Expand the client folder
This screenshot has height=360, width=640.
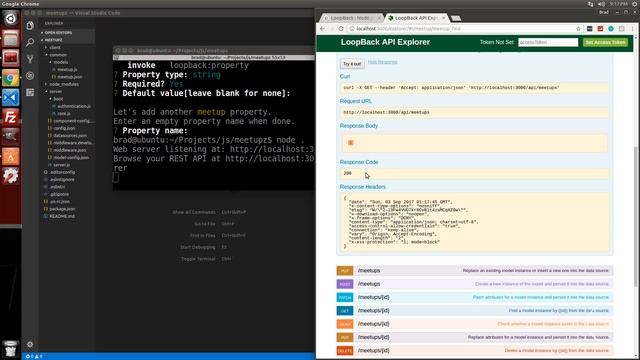tap(55, 47)
